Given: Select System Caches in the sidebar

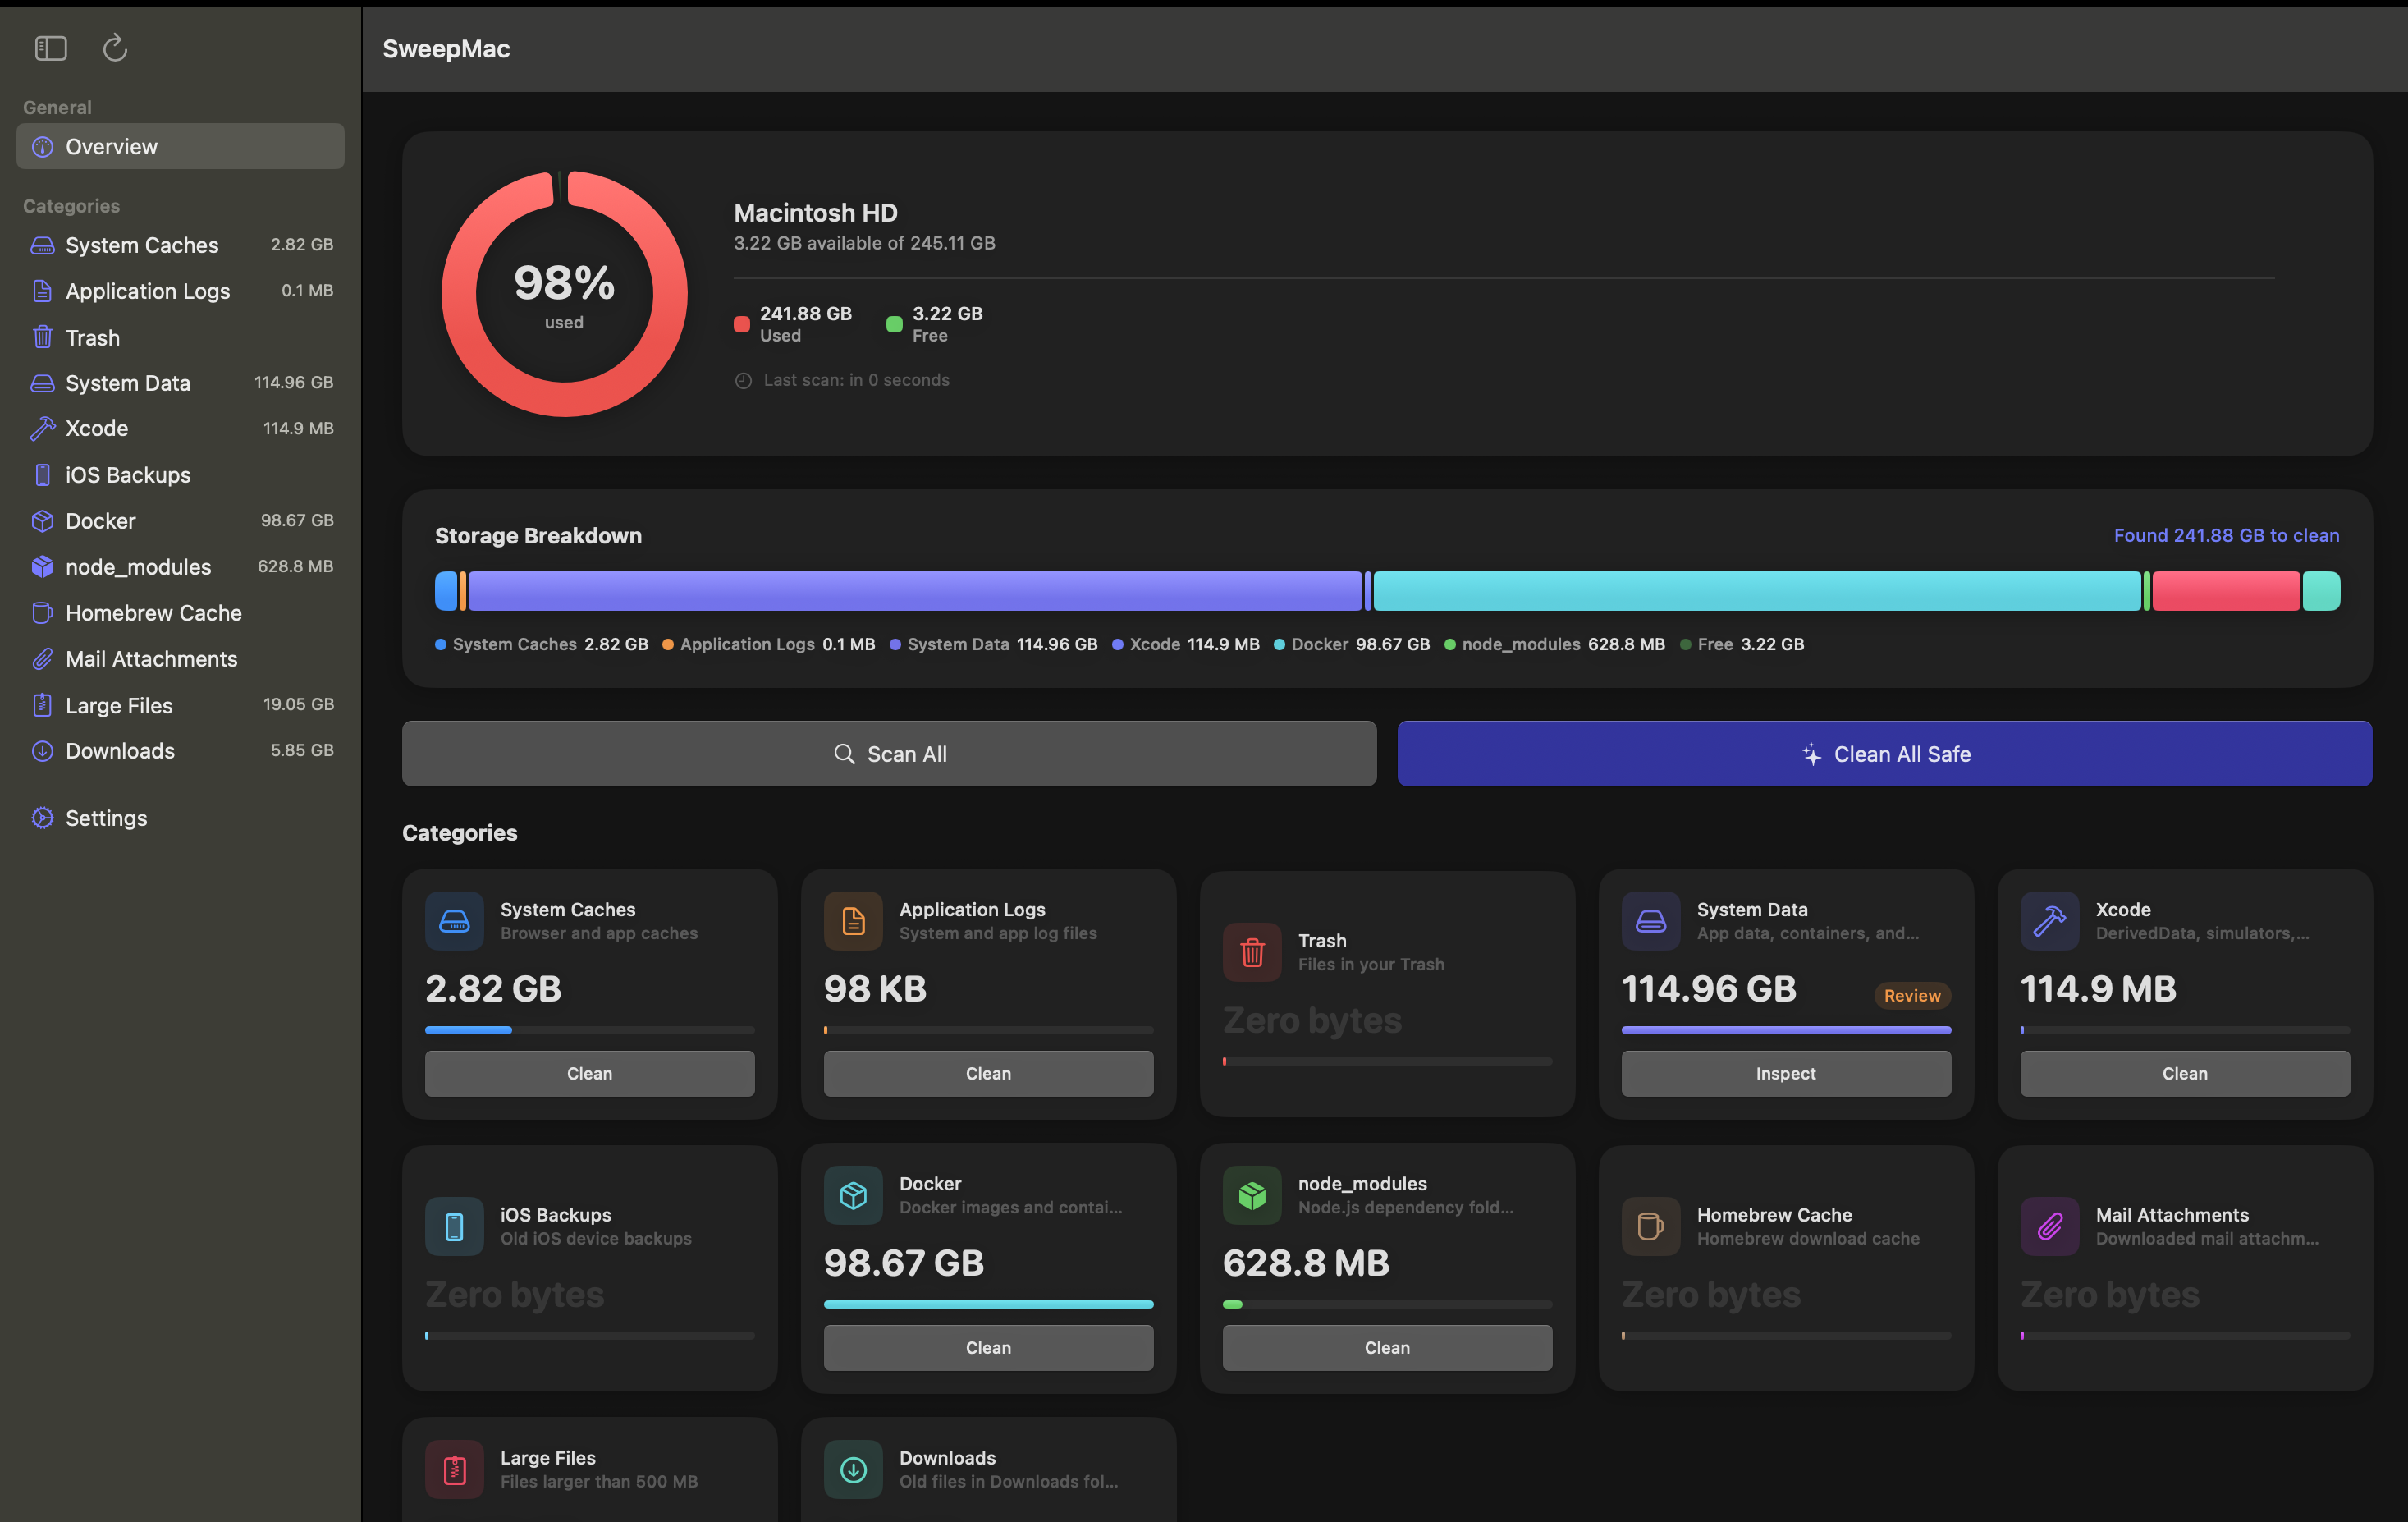Looking at the screenshot, I should 141,245.
